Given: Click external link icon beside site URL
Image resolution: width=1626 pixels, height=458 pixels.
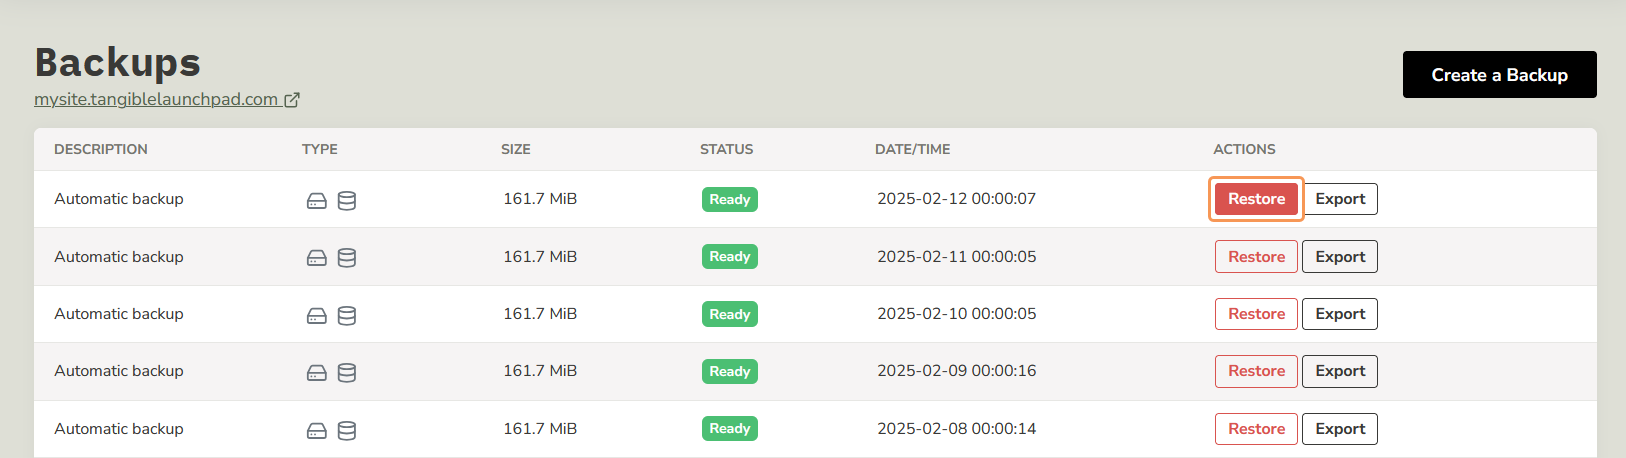Looking at the screenshot, I should 292,100.
